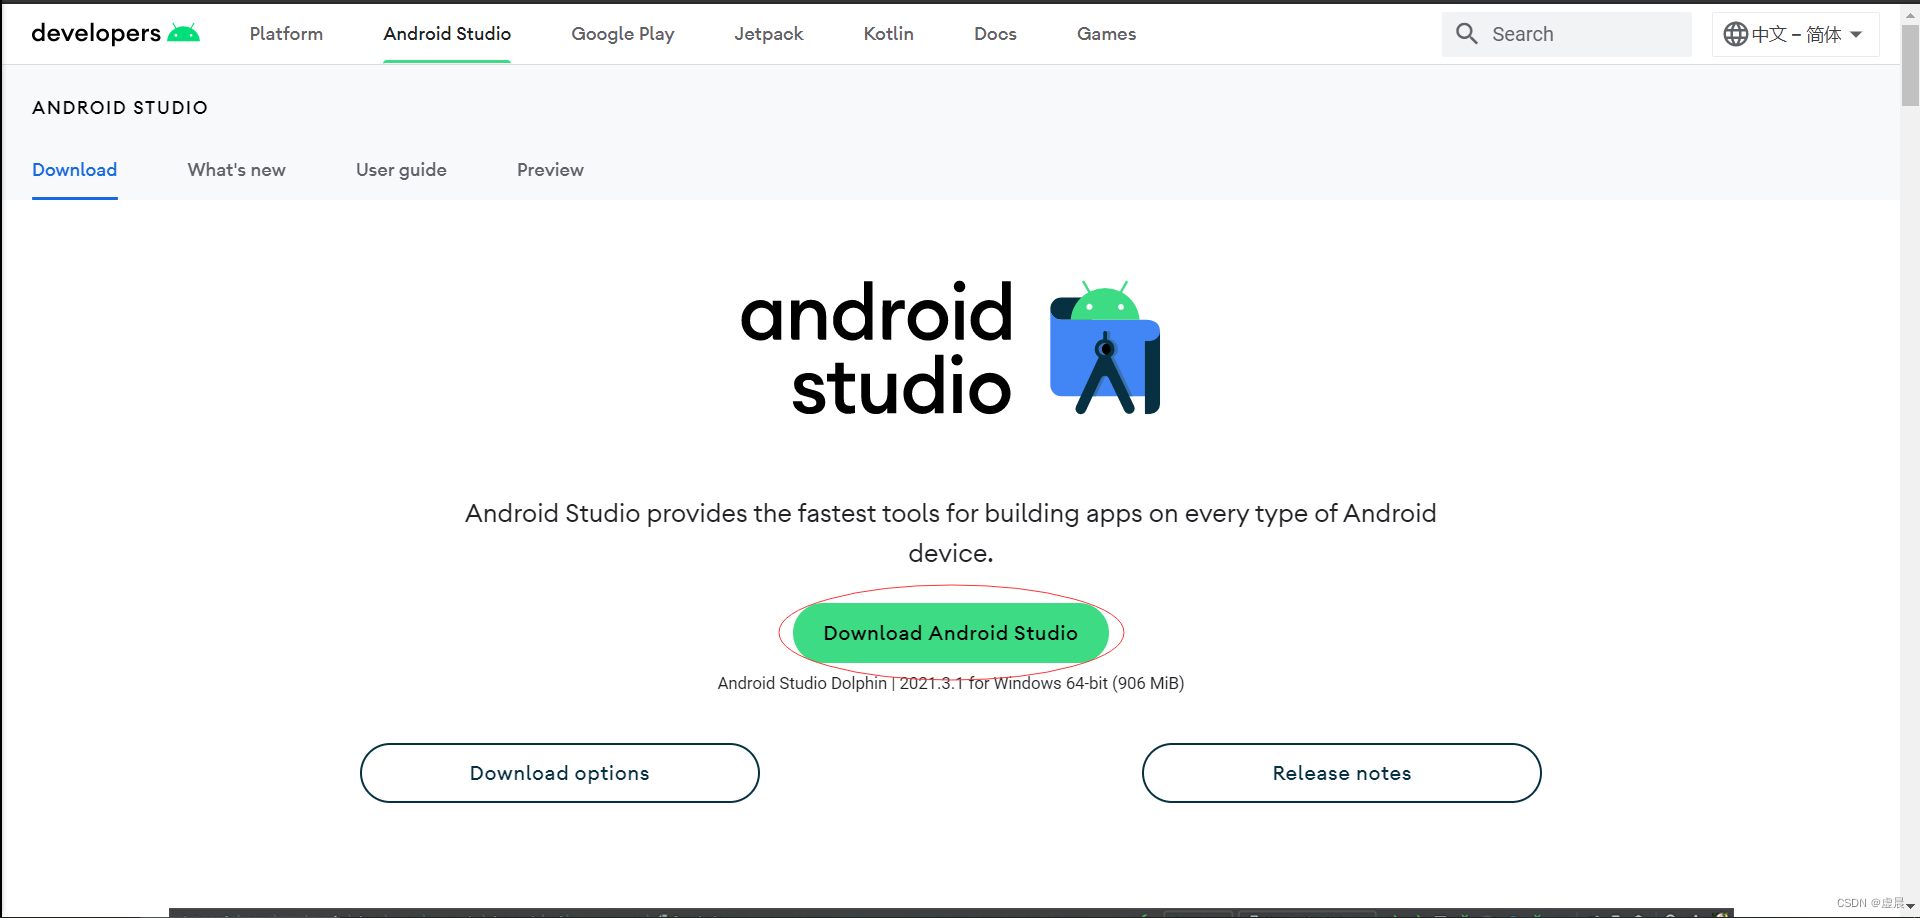Select Kotlin from the navigation bar
1920x918 pixels.
point(888,33)
